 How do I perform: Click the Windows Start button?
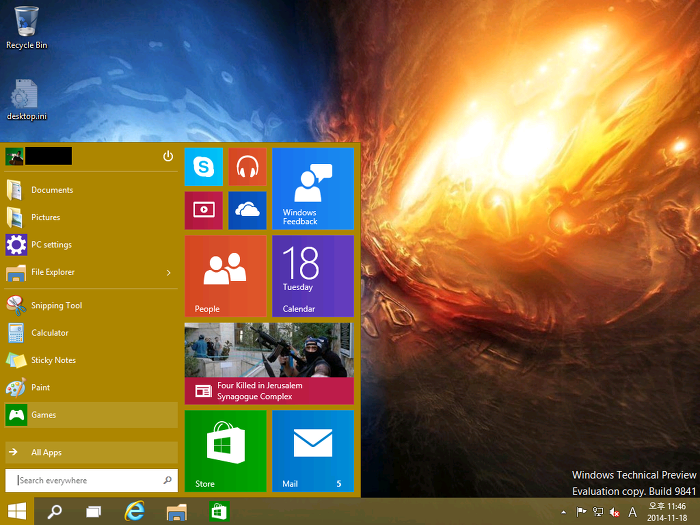17,512
